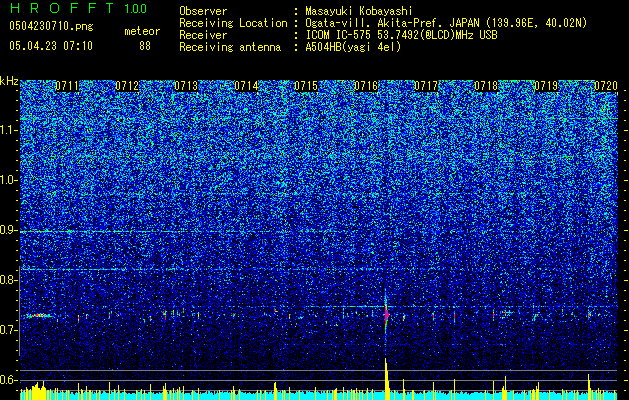Viewport: 629px width, 400px height.
Task: Click the Receiving antenna label
Action: [230, 47]
